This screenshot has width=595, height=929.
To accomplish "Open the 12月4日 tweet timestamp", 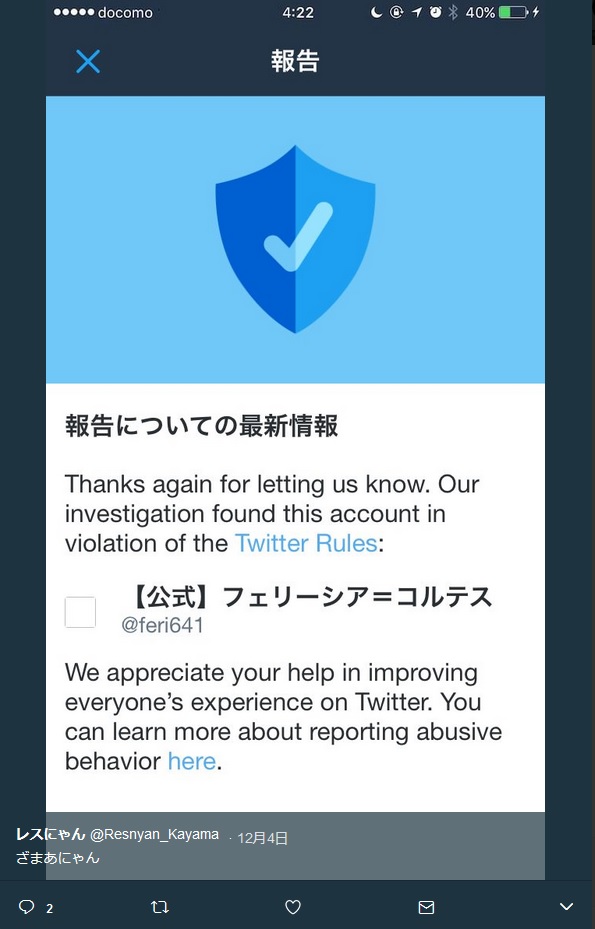I will tap(263, 838).
